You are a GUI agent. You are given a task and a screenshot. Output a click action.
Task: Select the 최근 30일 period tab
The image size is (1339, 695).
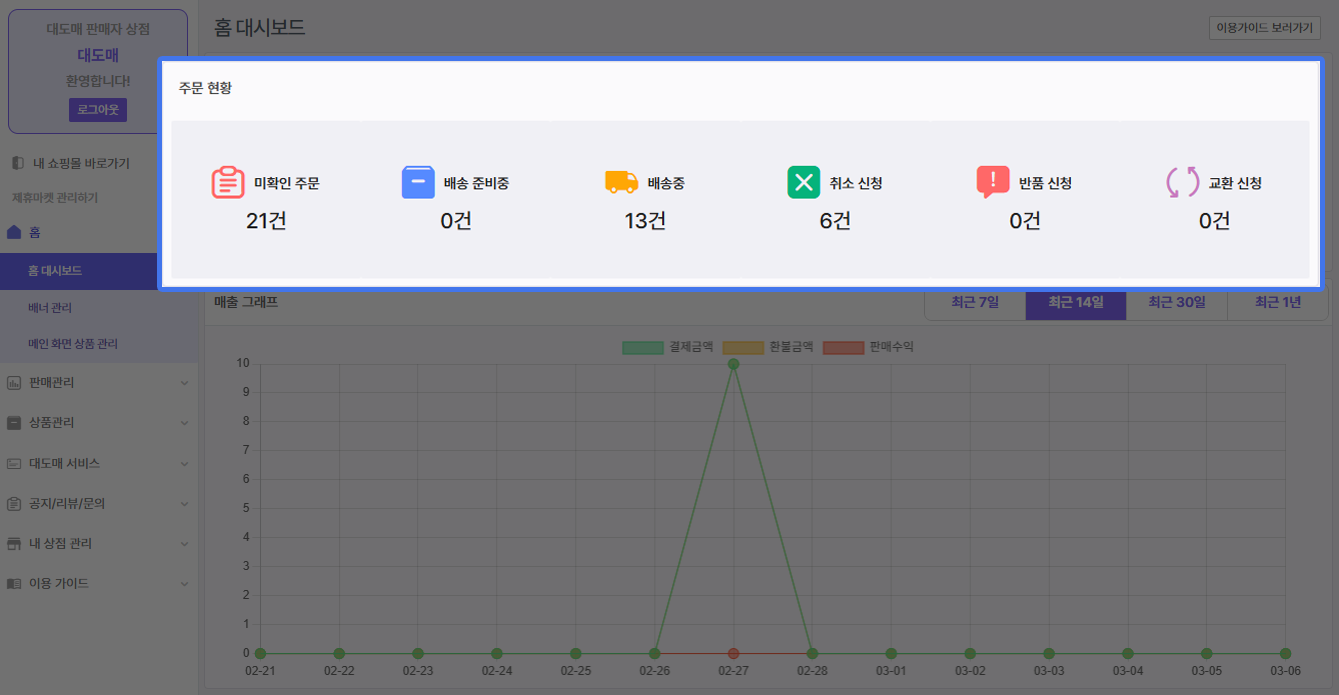tap(1176, 303)
